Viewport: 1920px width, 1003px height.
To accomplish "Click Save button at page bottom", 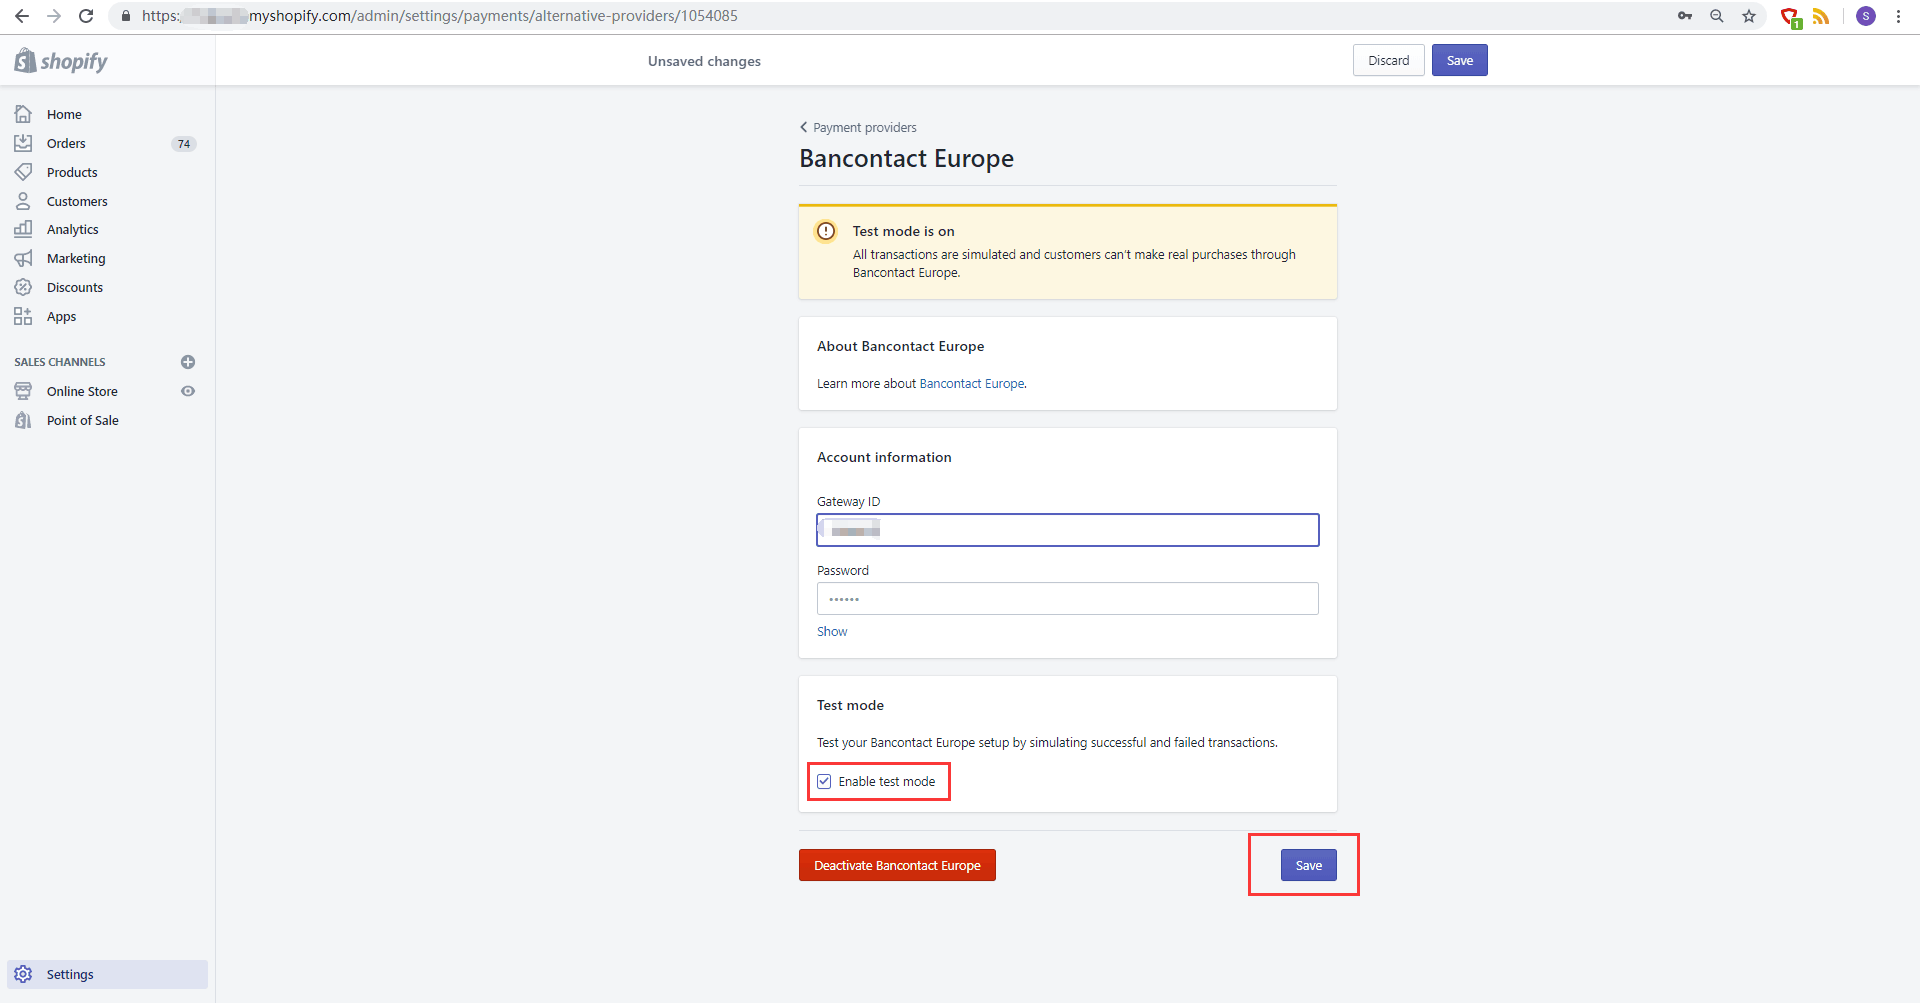I will (x=1309, y=865).
